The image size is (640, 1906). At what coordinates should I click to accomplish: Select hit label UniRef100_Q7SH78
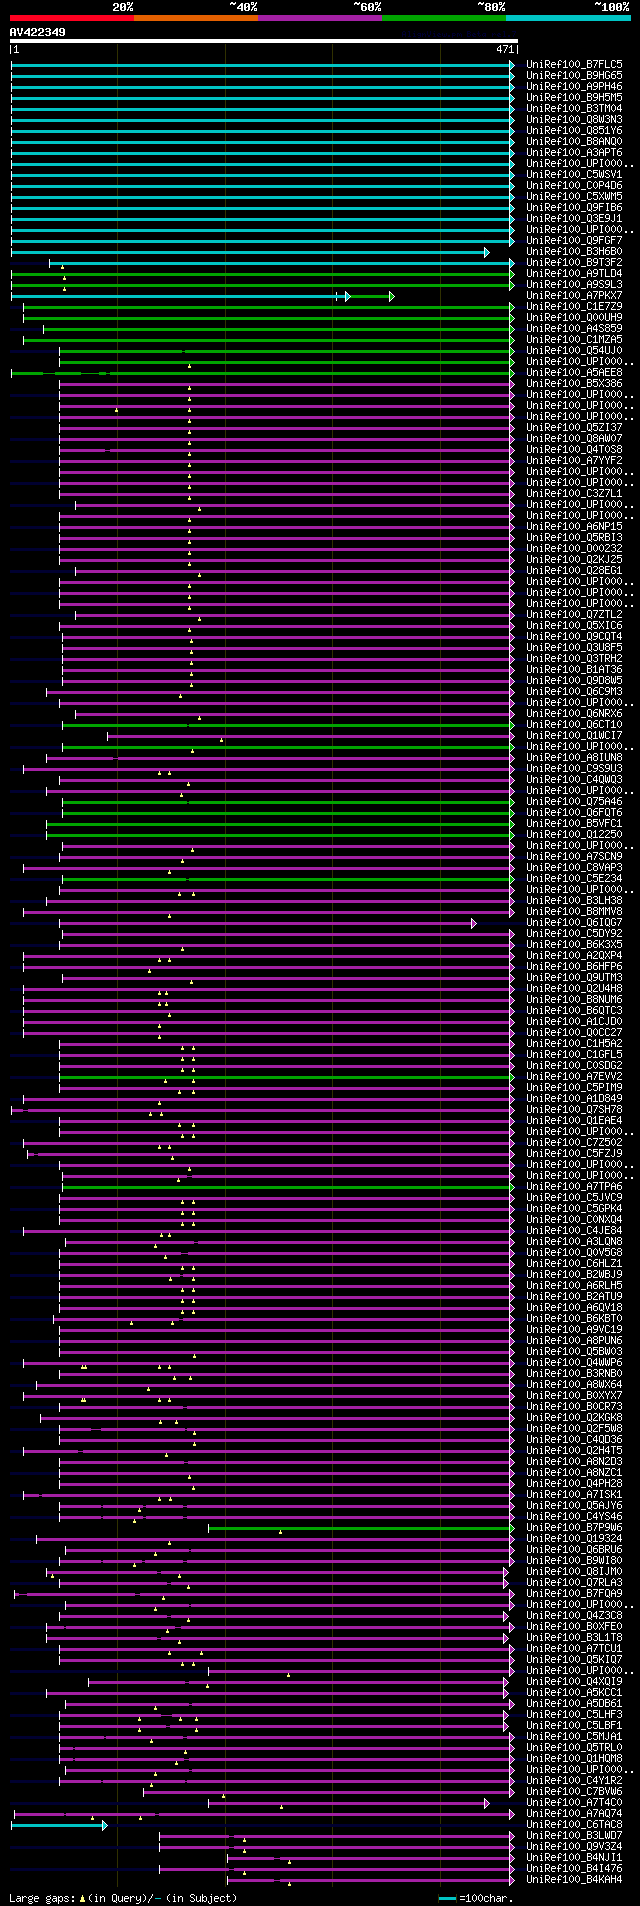574,1110
